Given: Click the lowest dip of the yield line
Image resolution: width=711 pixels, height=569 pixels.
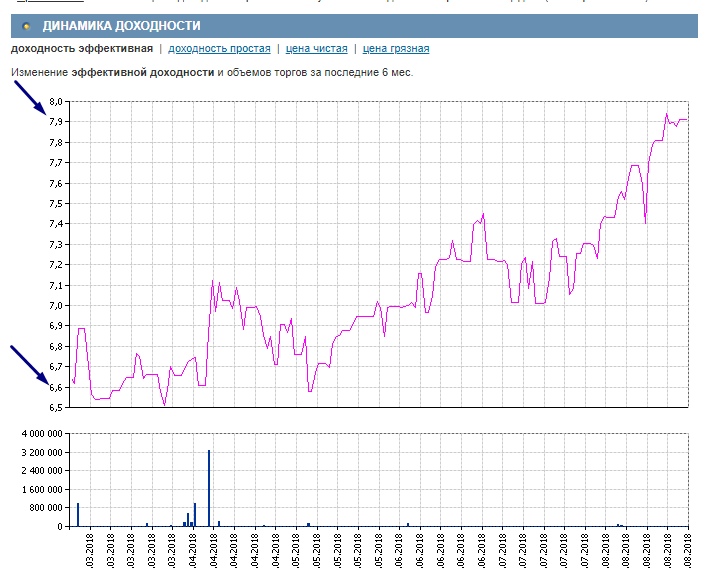Looking at the screenshot, I should 165,405.
